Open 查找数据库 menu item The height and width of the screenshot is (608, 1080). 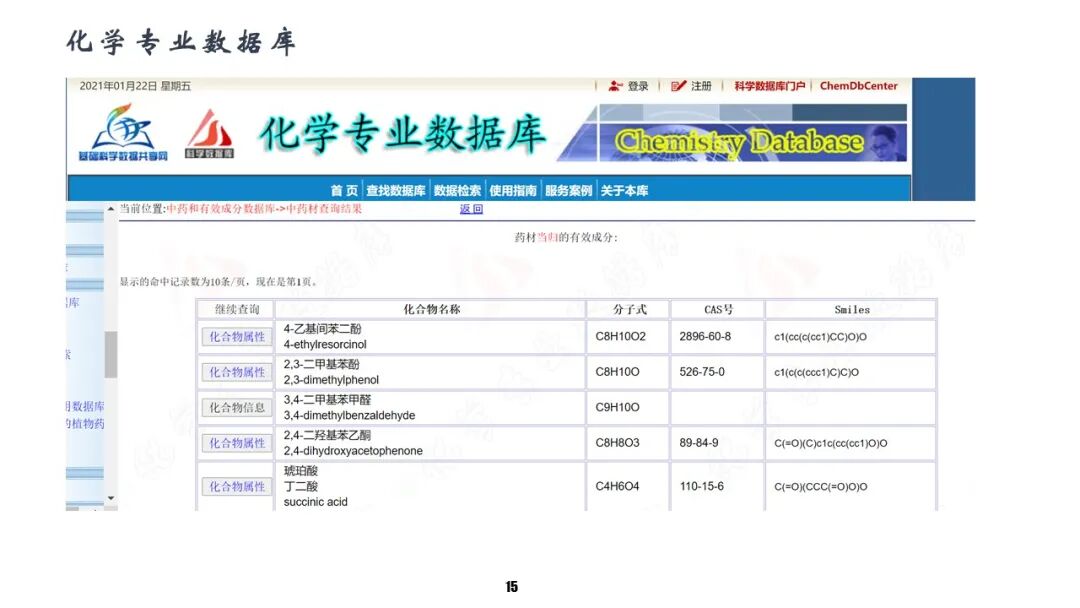tap(395, 191)
